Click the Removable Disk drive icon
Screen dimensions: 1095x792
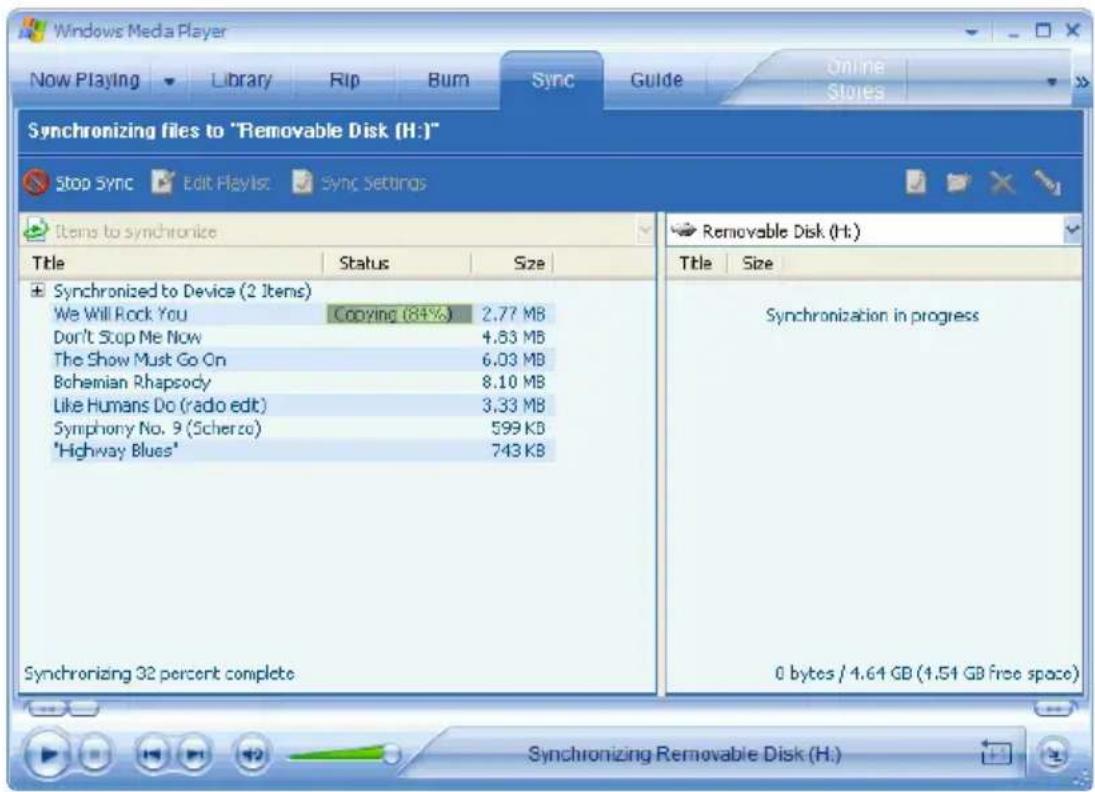[683, 230]
